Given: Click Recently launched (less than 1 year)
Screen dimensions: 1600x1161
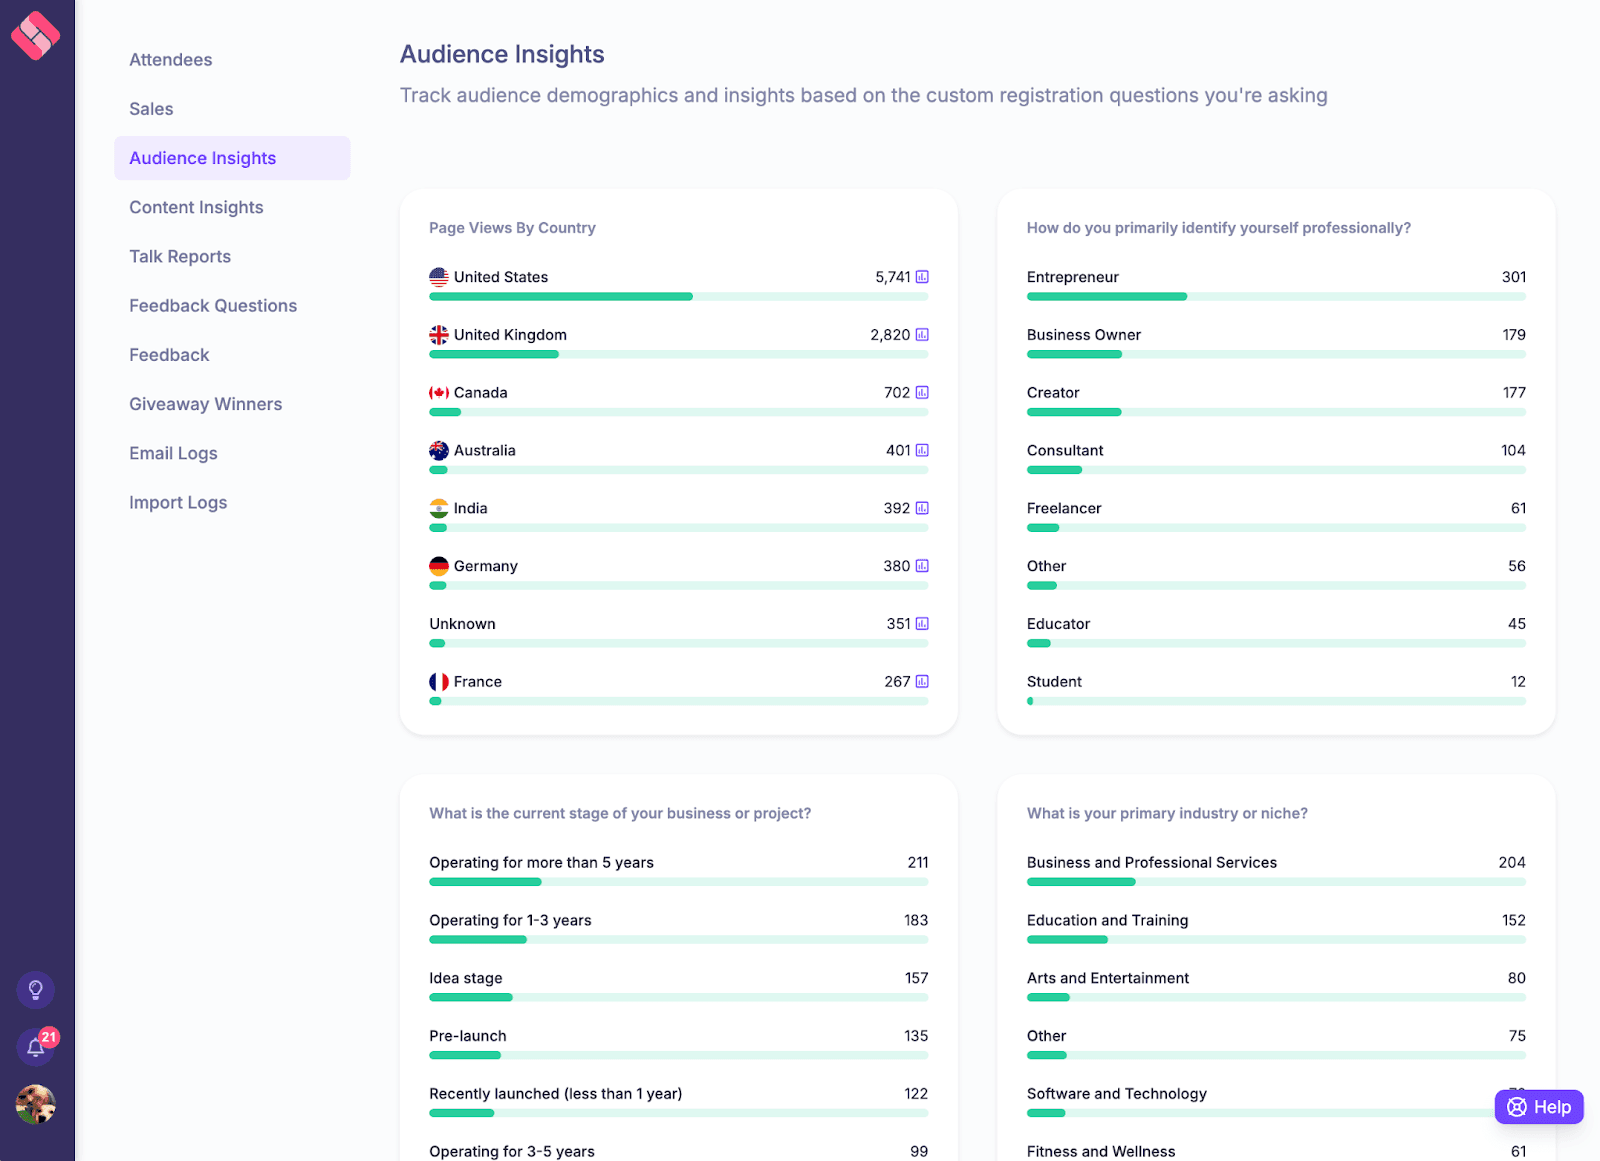Looking at the screenshot, I should [x=556, y=1094].
